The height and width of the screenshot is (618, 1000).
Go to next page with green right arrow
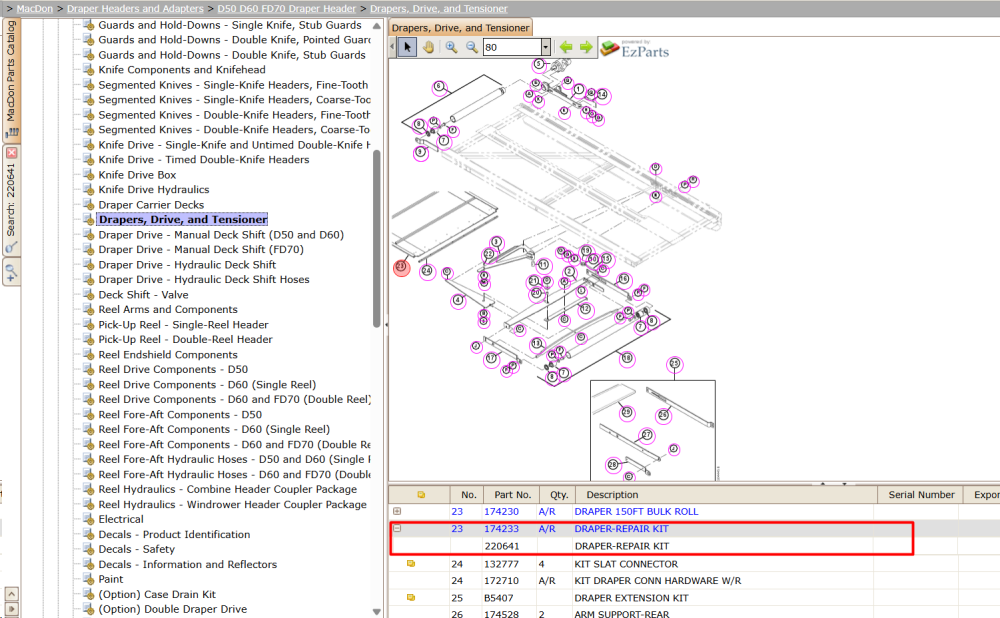coord(586,47)
